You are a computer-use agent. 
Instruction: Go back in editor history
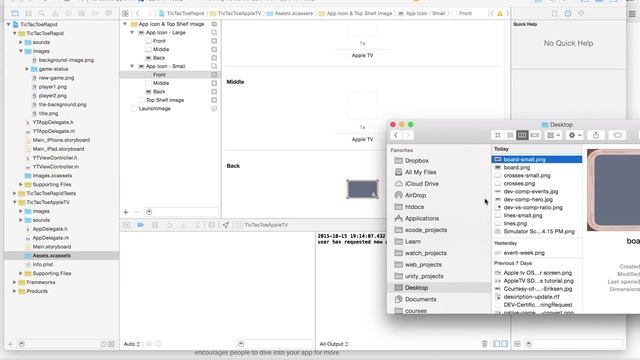coord(138,13)
